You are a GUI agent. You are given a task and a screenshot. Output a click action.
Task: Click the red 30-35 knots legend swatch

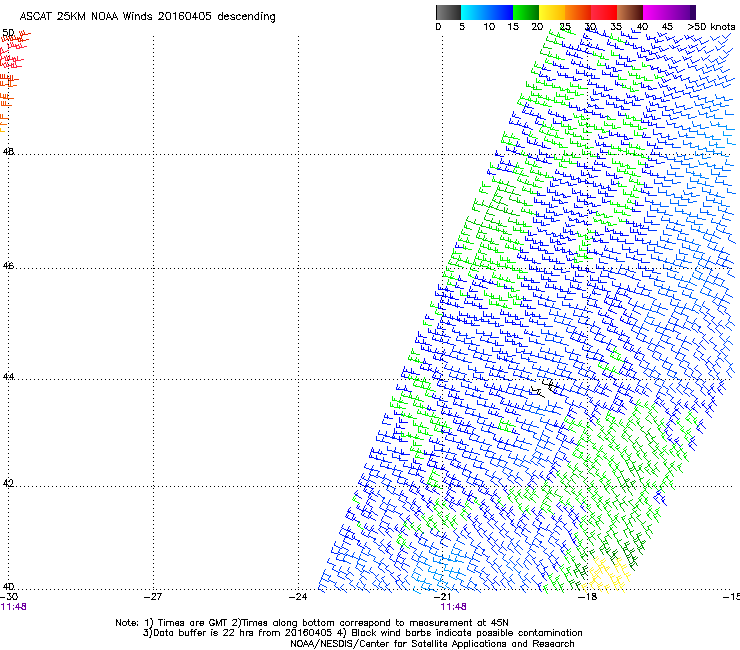(604, 12)
